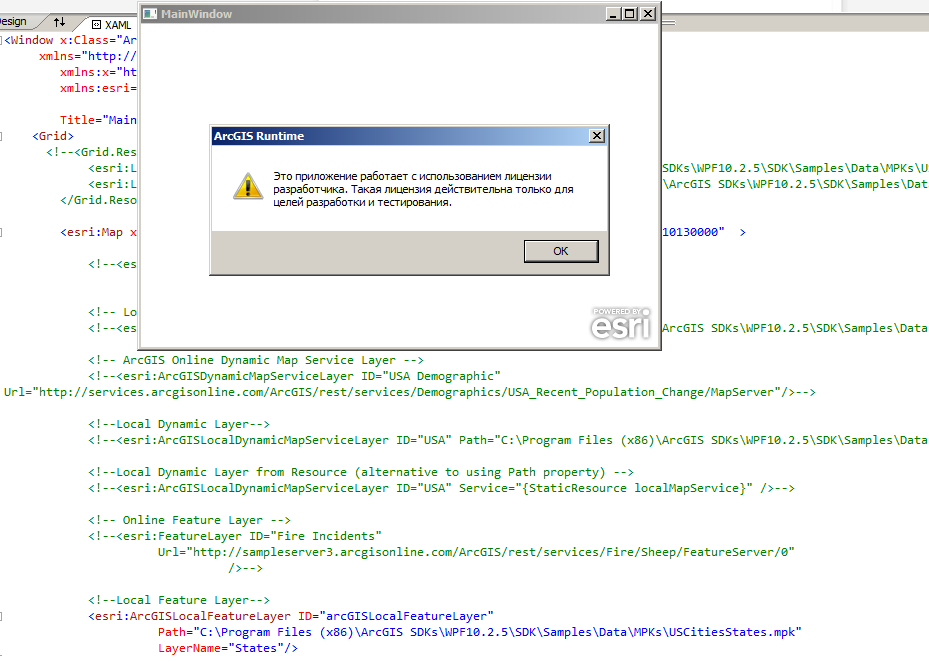Switch to the XAML tab
This screenshot has height=662, width=929.
pos(111,25)
